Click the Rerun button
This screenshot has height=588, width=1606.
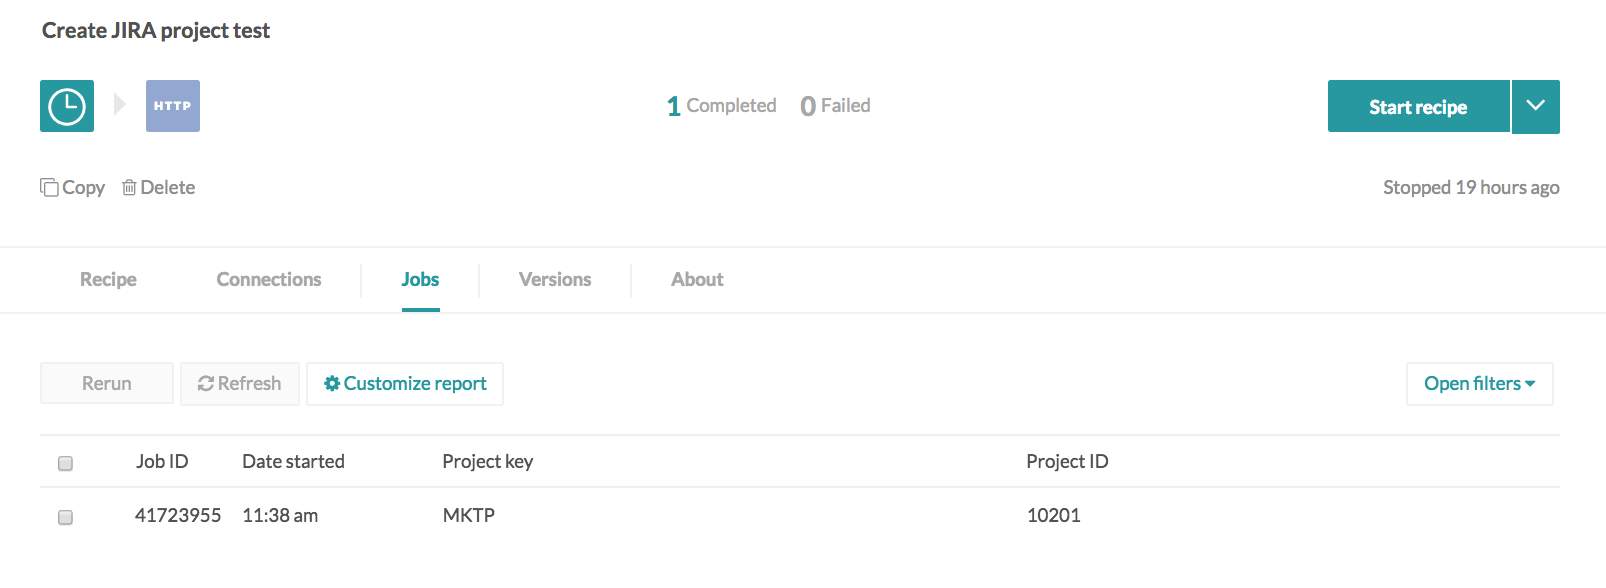[107, 384]
